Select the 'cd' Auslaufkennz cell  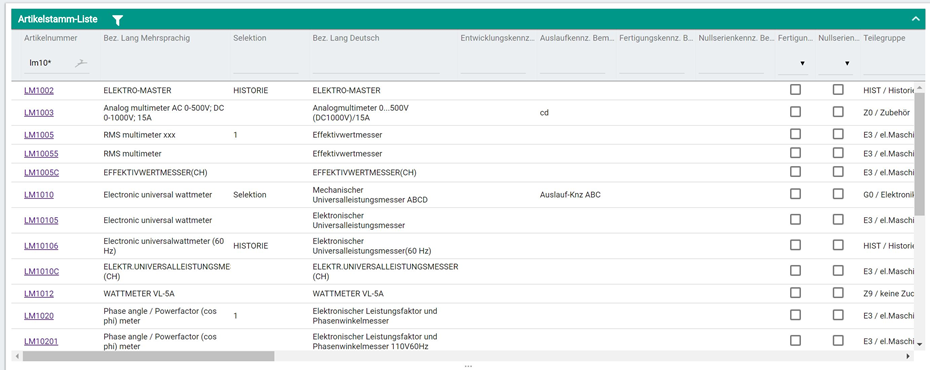coord(544,113)
